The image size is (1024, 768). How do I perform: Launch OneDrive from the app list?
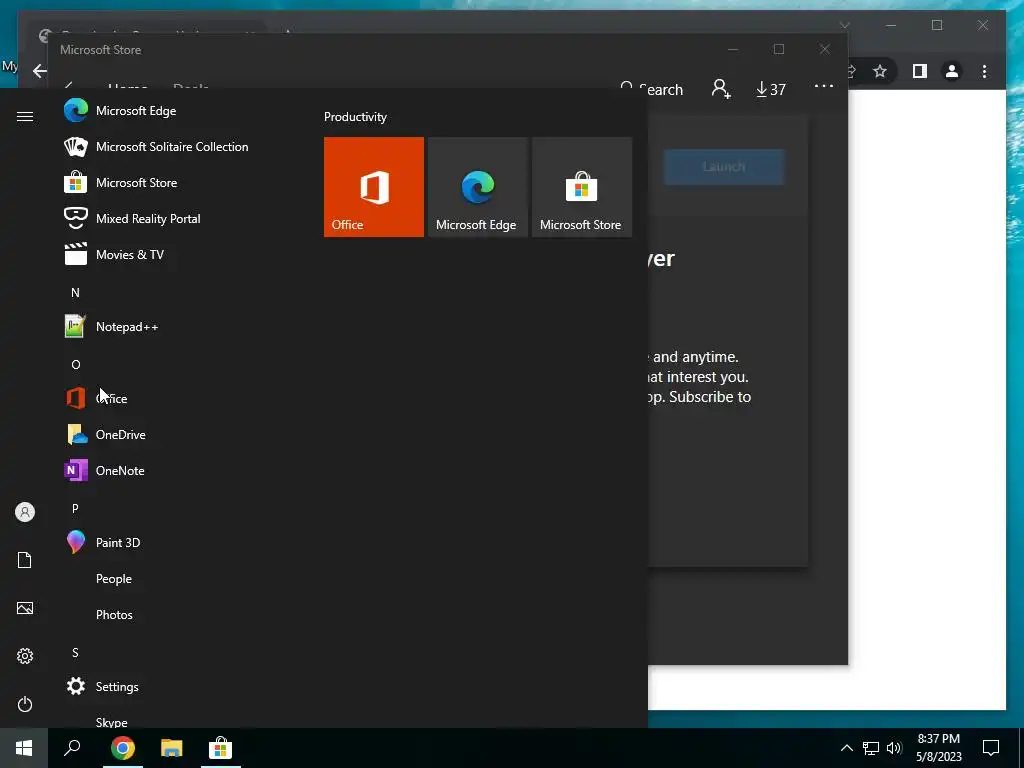106,434
